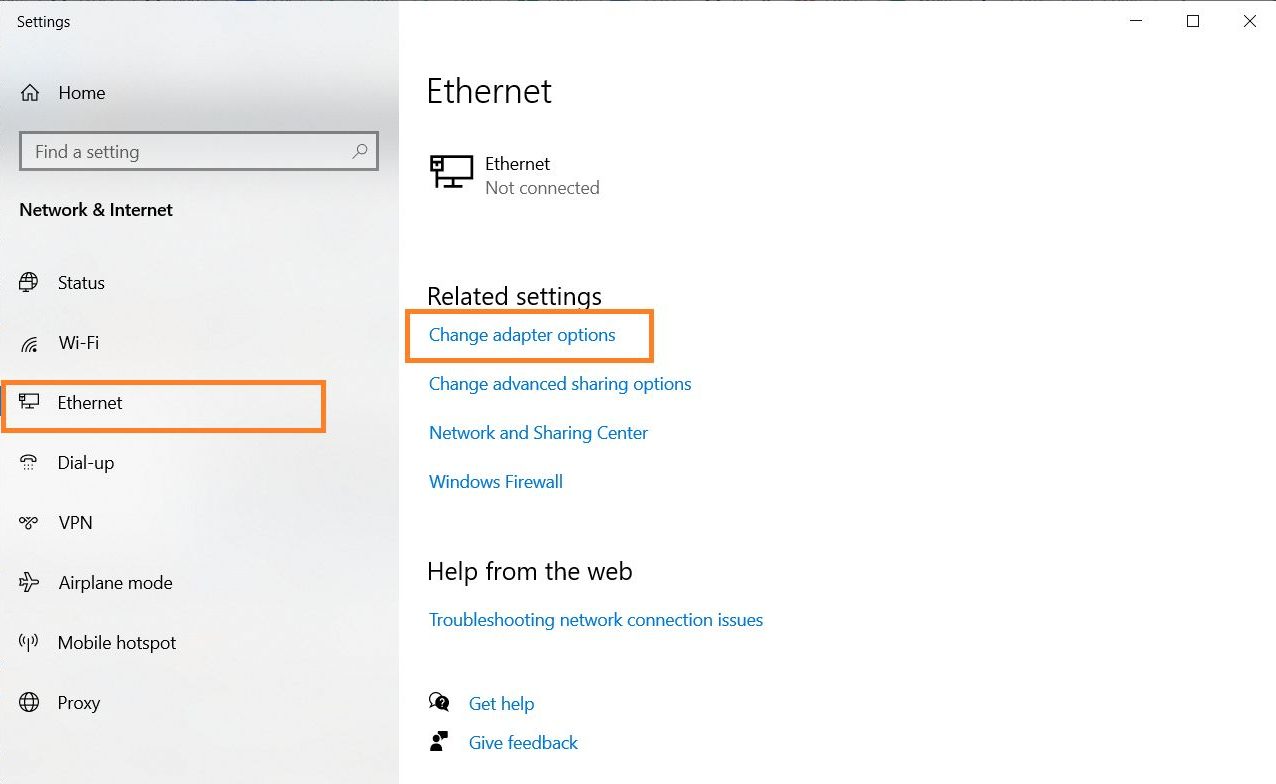Click the Home house icon
1276x784 pixels.
(x=30, y=93)
